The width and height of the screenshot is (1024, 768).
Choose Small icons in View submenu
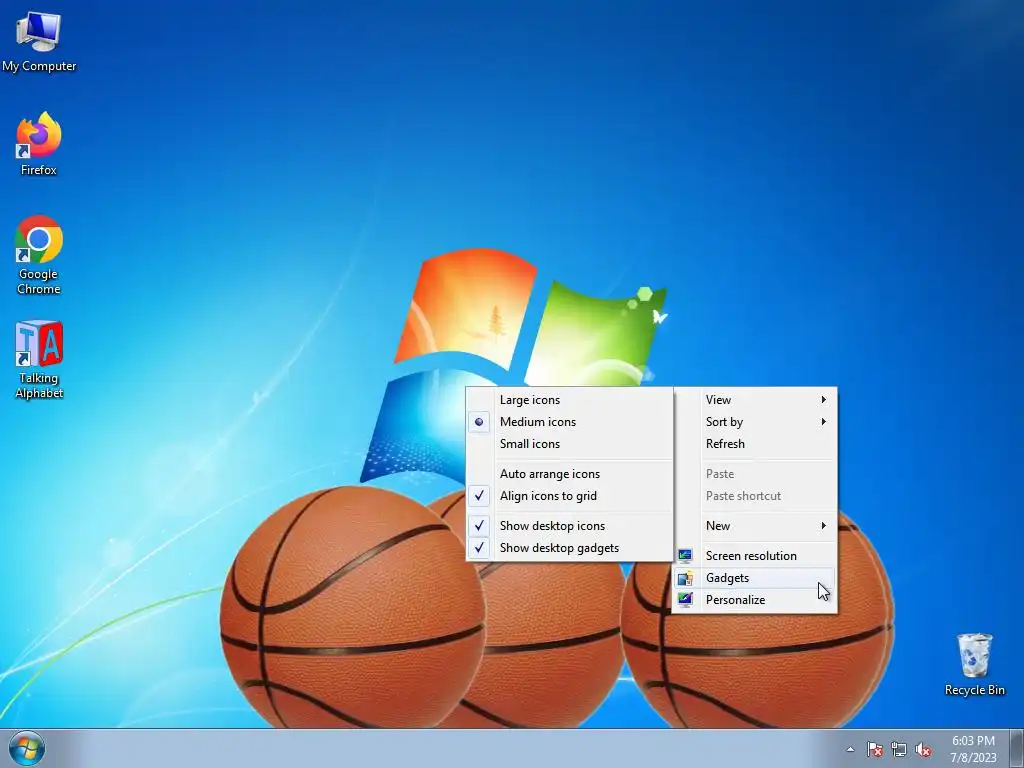[x=569, y=444]
